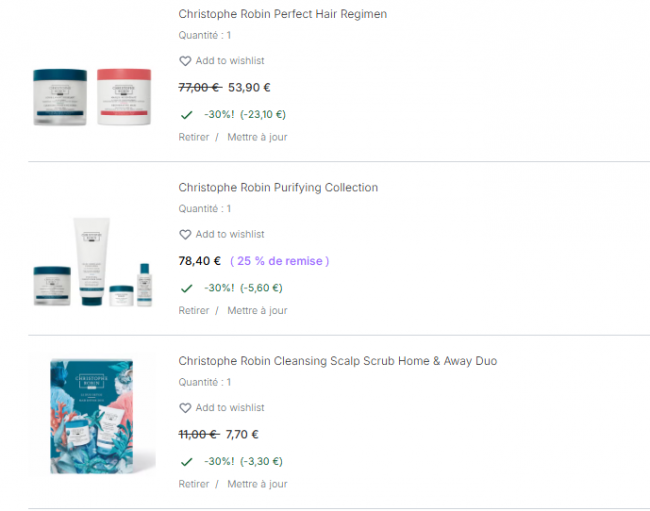Click heart icon for Purifying Collection
This screenshot has width=650, height=511.
pos(185,235)
